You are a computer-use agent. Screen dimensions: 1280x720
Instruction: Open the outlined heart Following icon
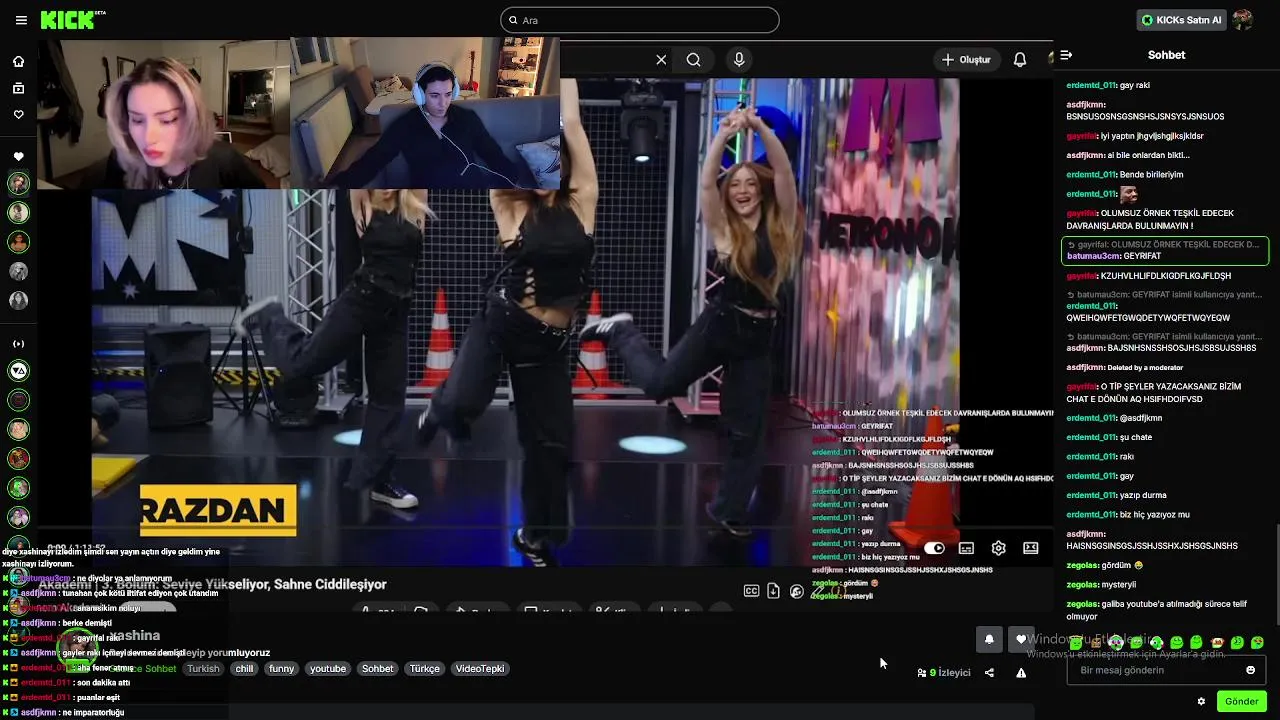18,115
